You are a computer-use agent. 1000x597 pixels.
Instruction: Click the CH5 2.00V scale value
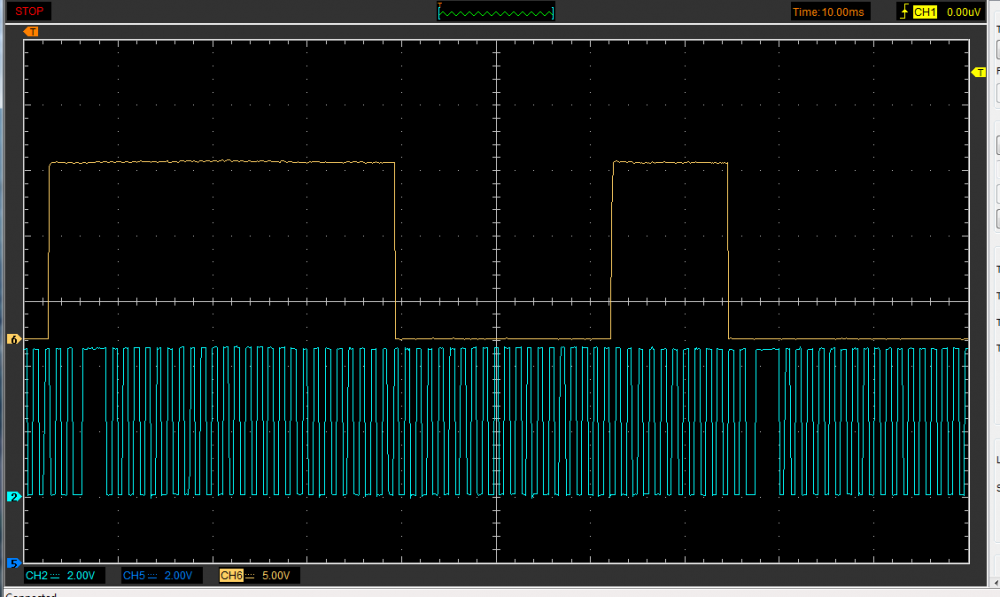click(x=178, y=576)
